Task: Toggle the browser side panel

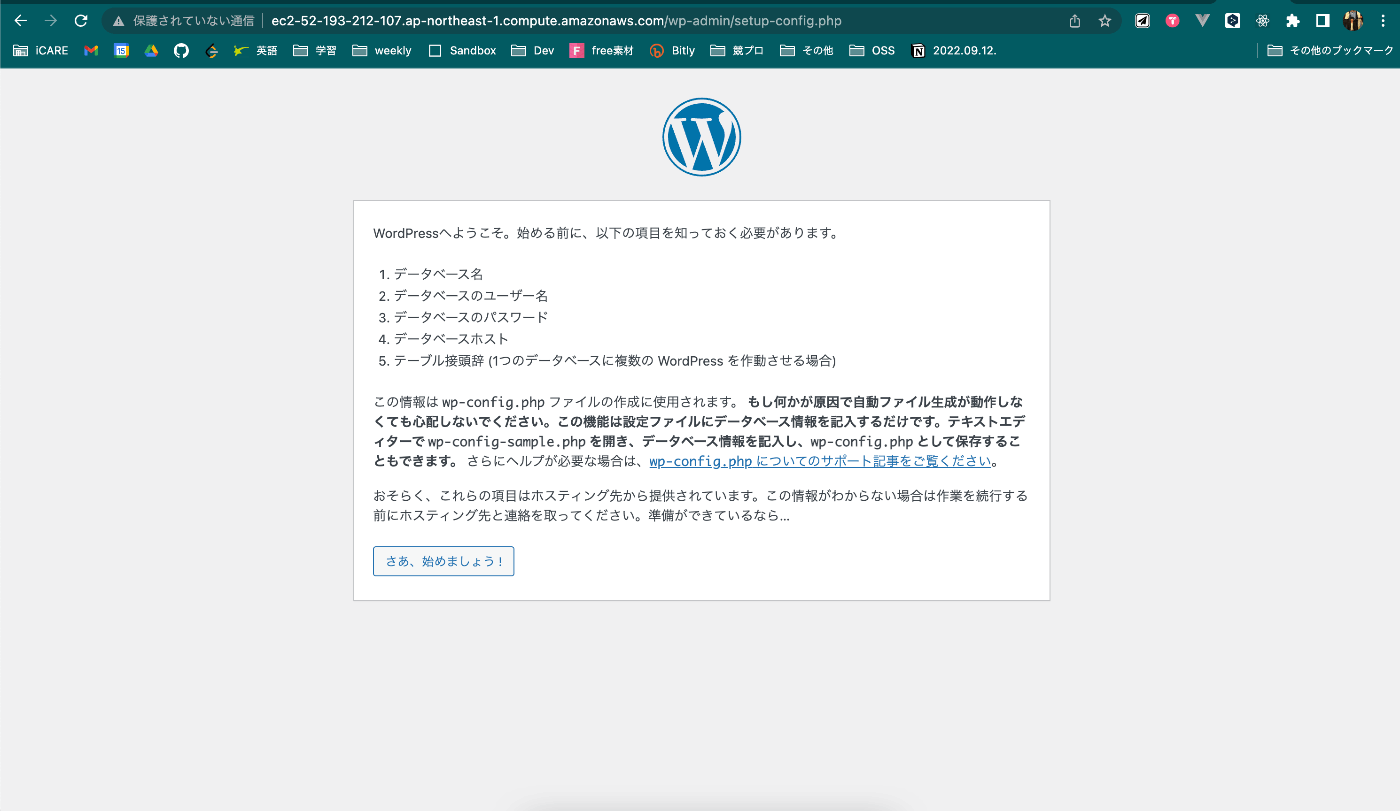Action: tap(1322, 20)
